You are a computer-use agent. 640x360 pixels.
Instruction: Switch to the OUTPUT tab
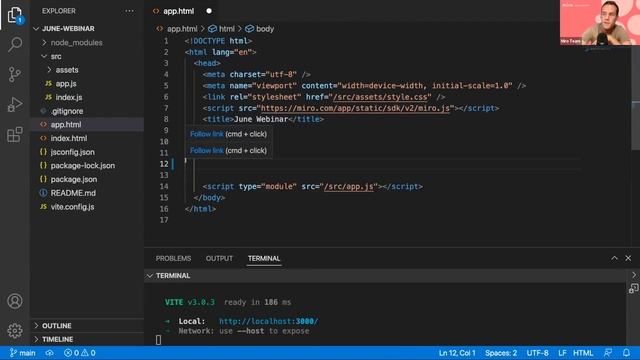(x=219, y=258)
